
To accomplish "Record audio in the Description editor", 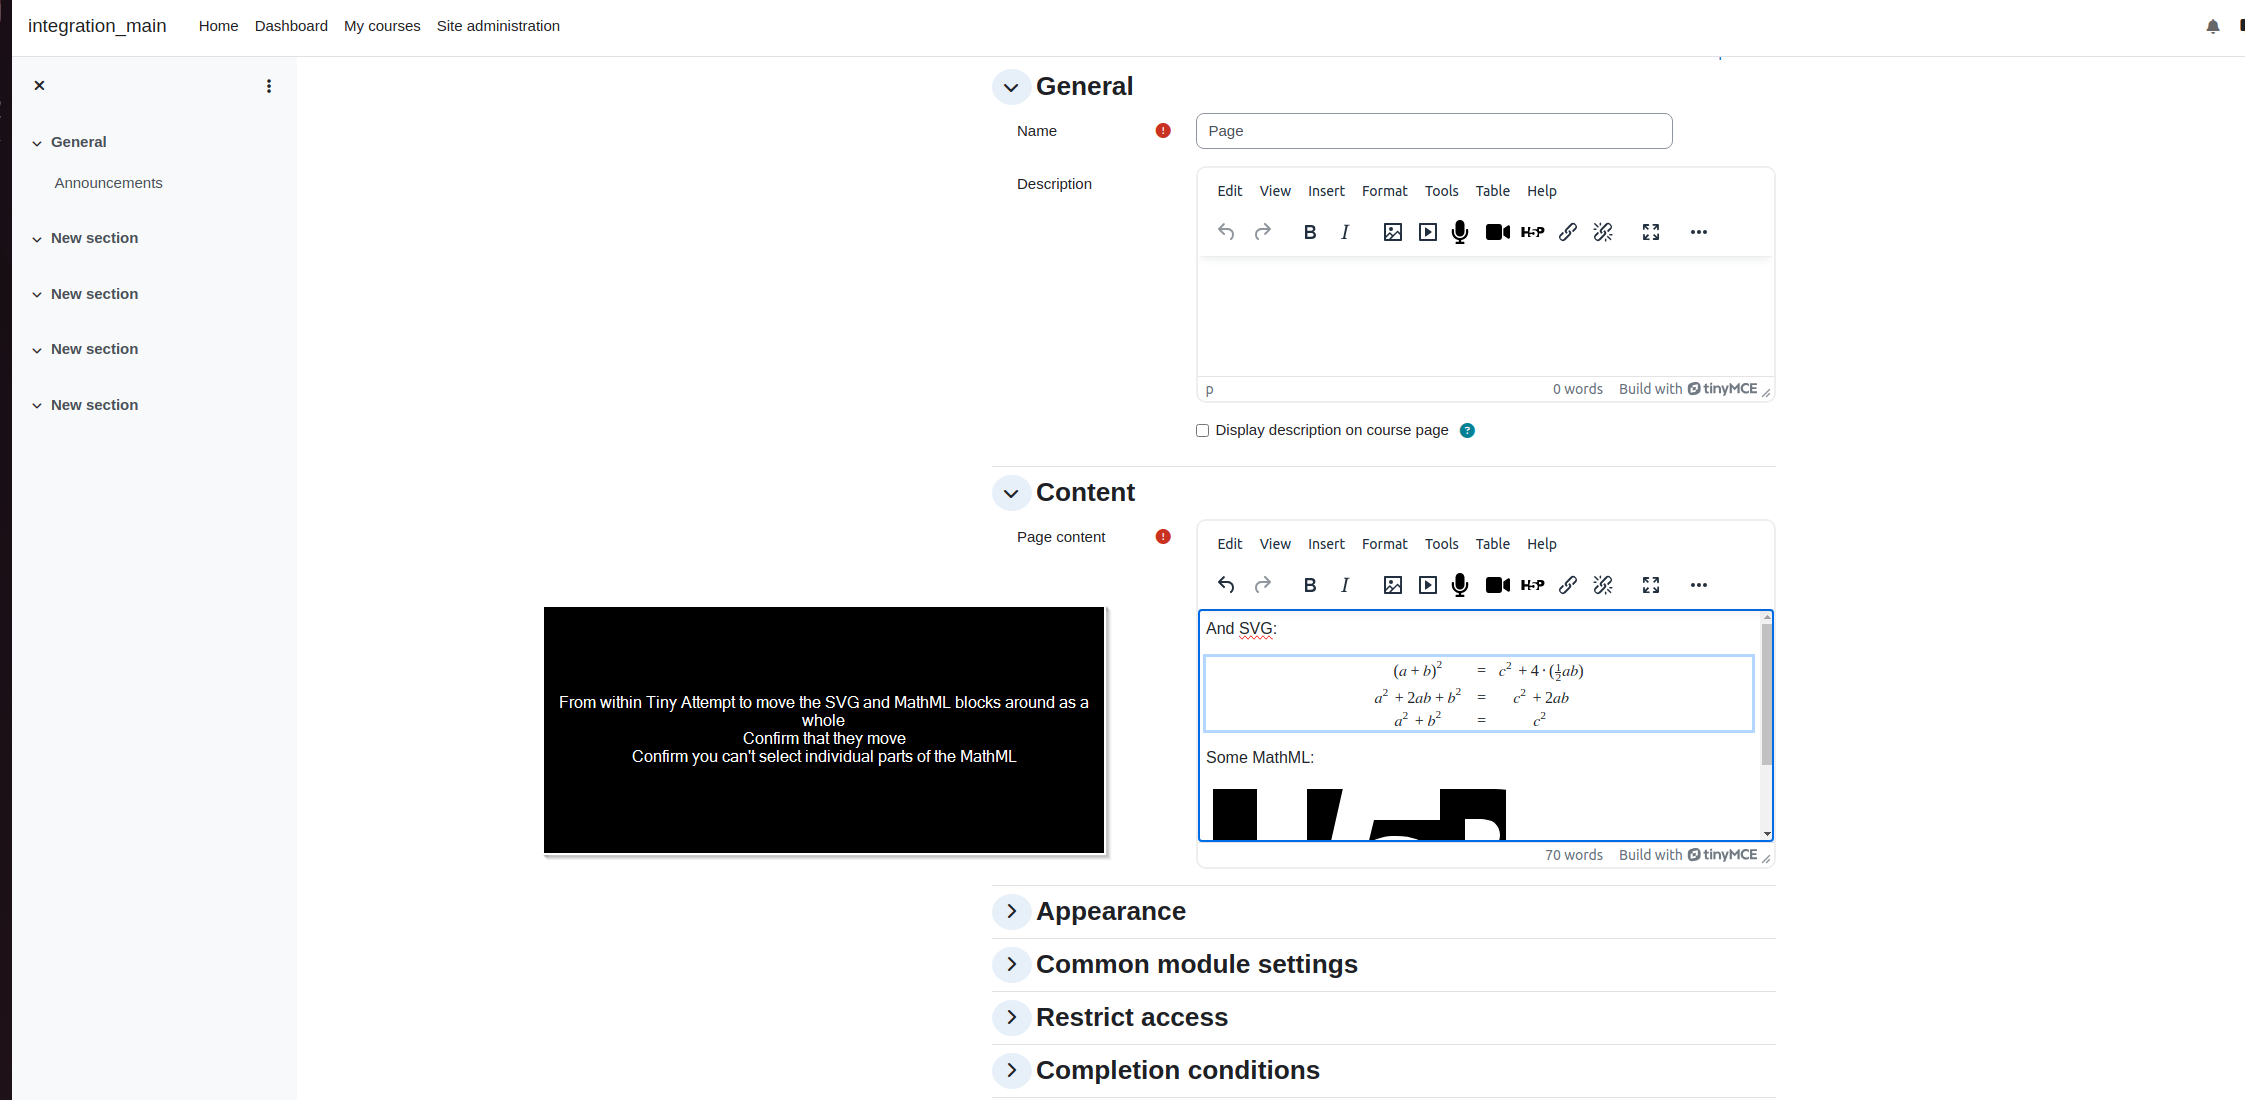I will point(1460,232).
